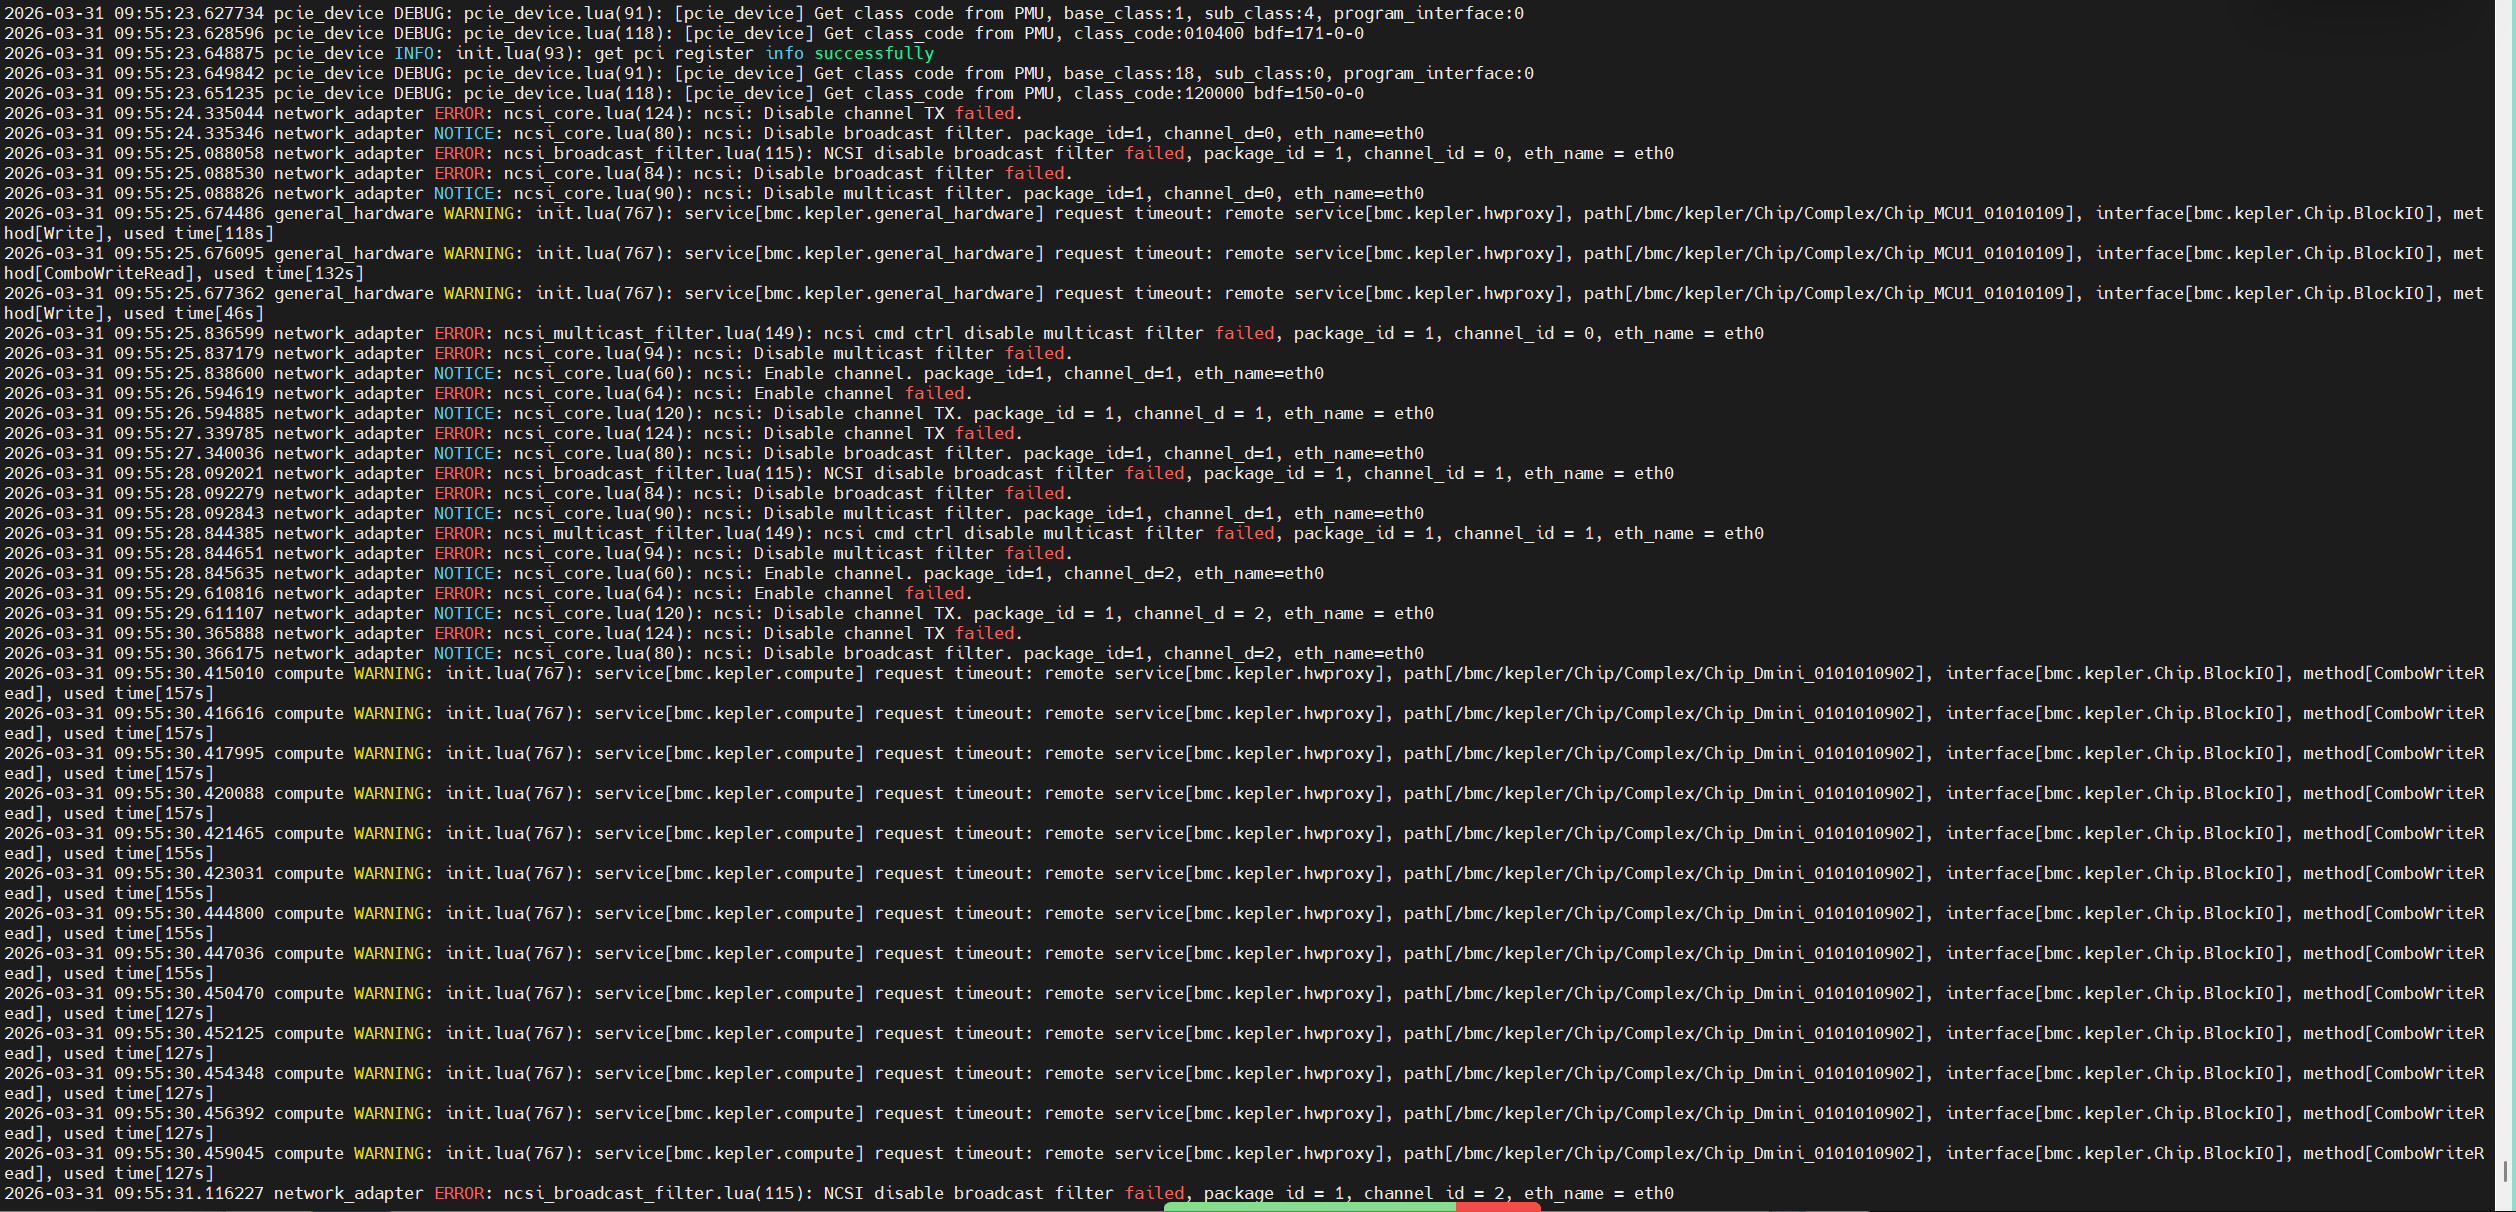Click the red segment of bottom progress bar
The height and width of the screenshot is (1212, 2516).
[1497, 1207]
